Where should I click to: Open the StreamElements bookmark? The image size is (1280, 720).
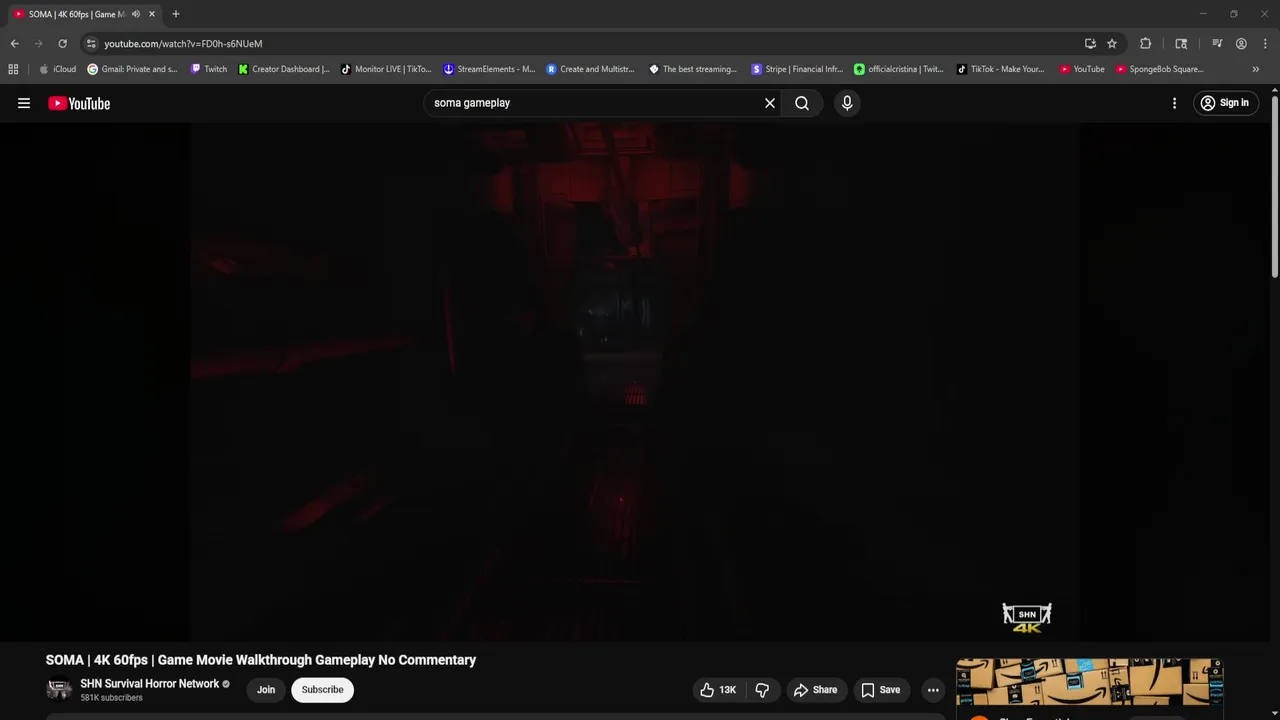[x=489, y=69]
